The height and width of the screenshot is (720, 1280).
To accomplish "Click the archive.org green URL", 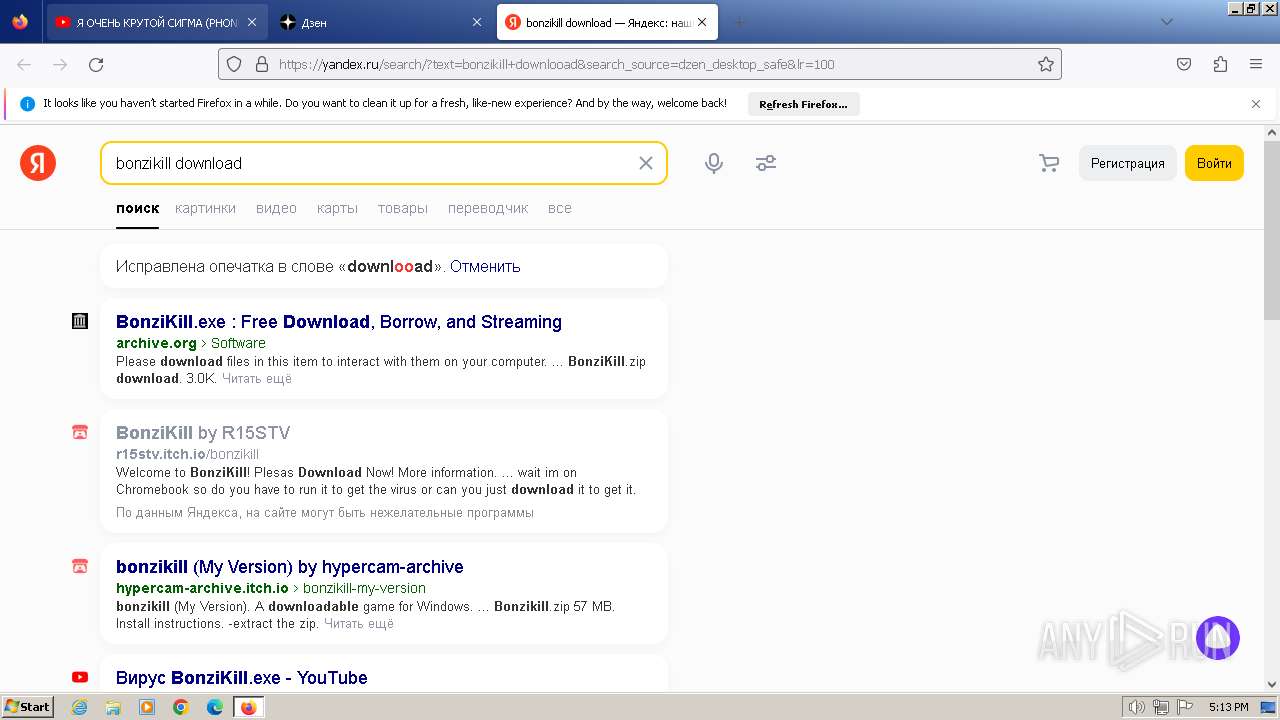I will coord(156,343).
